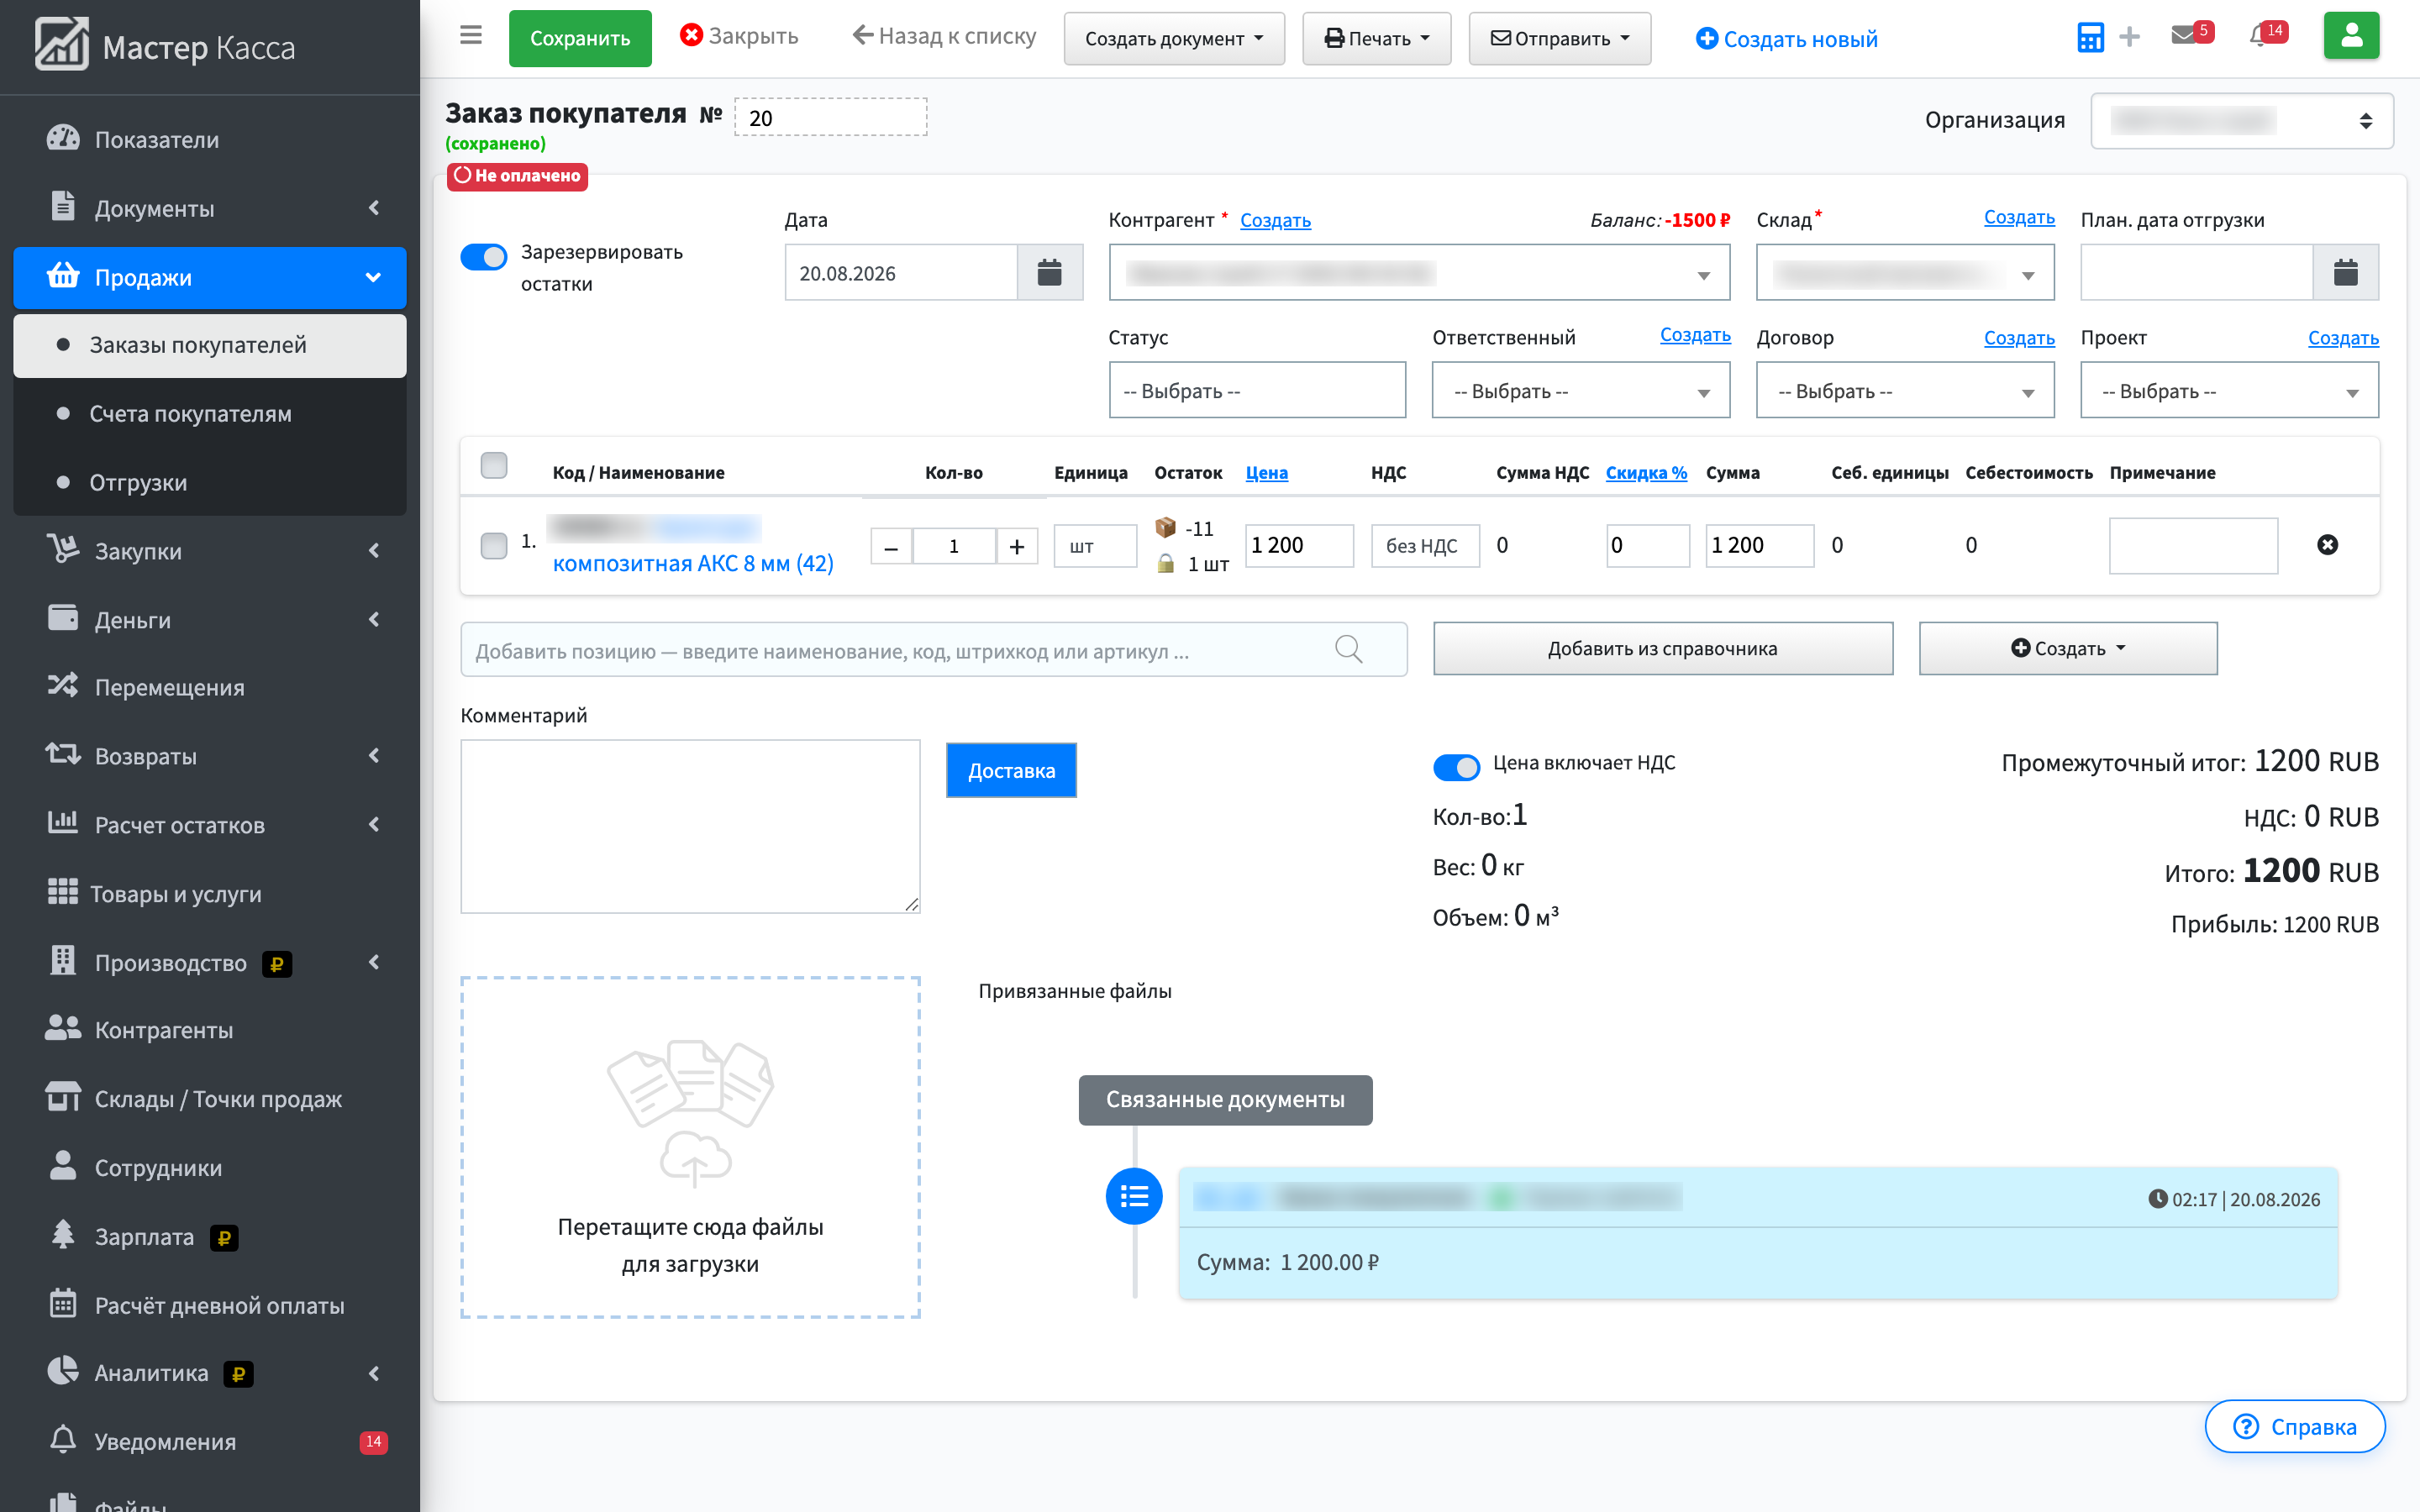Remove the product row with the X icon
The image size is (2420, 1512).
coord(2327,545)
